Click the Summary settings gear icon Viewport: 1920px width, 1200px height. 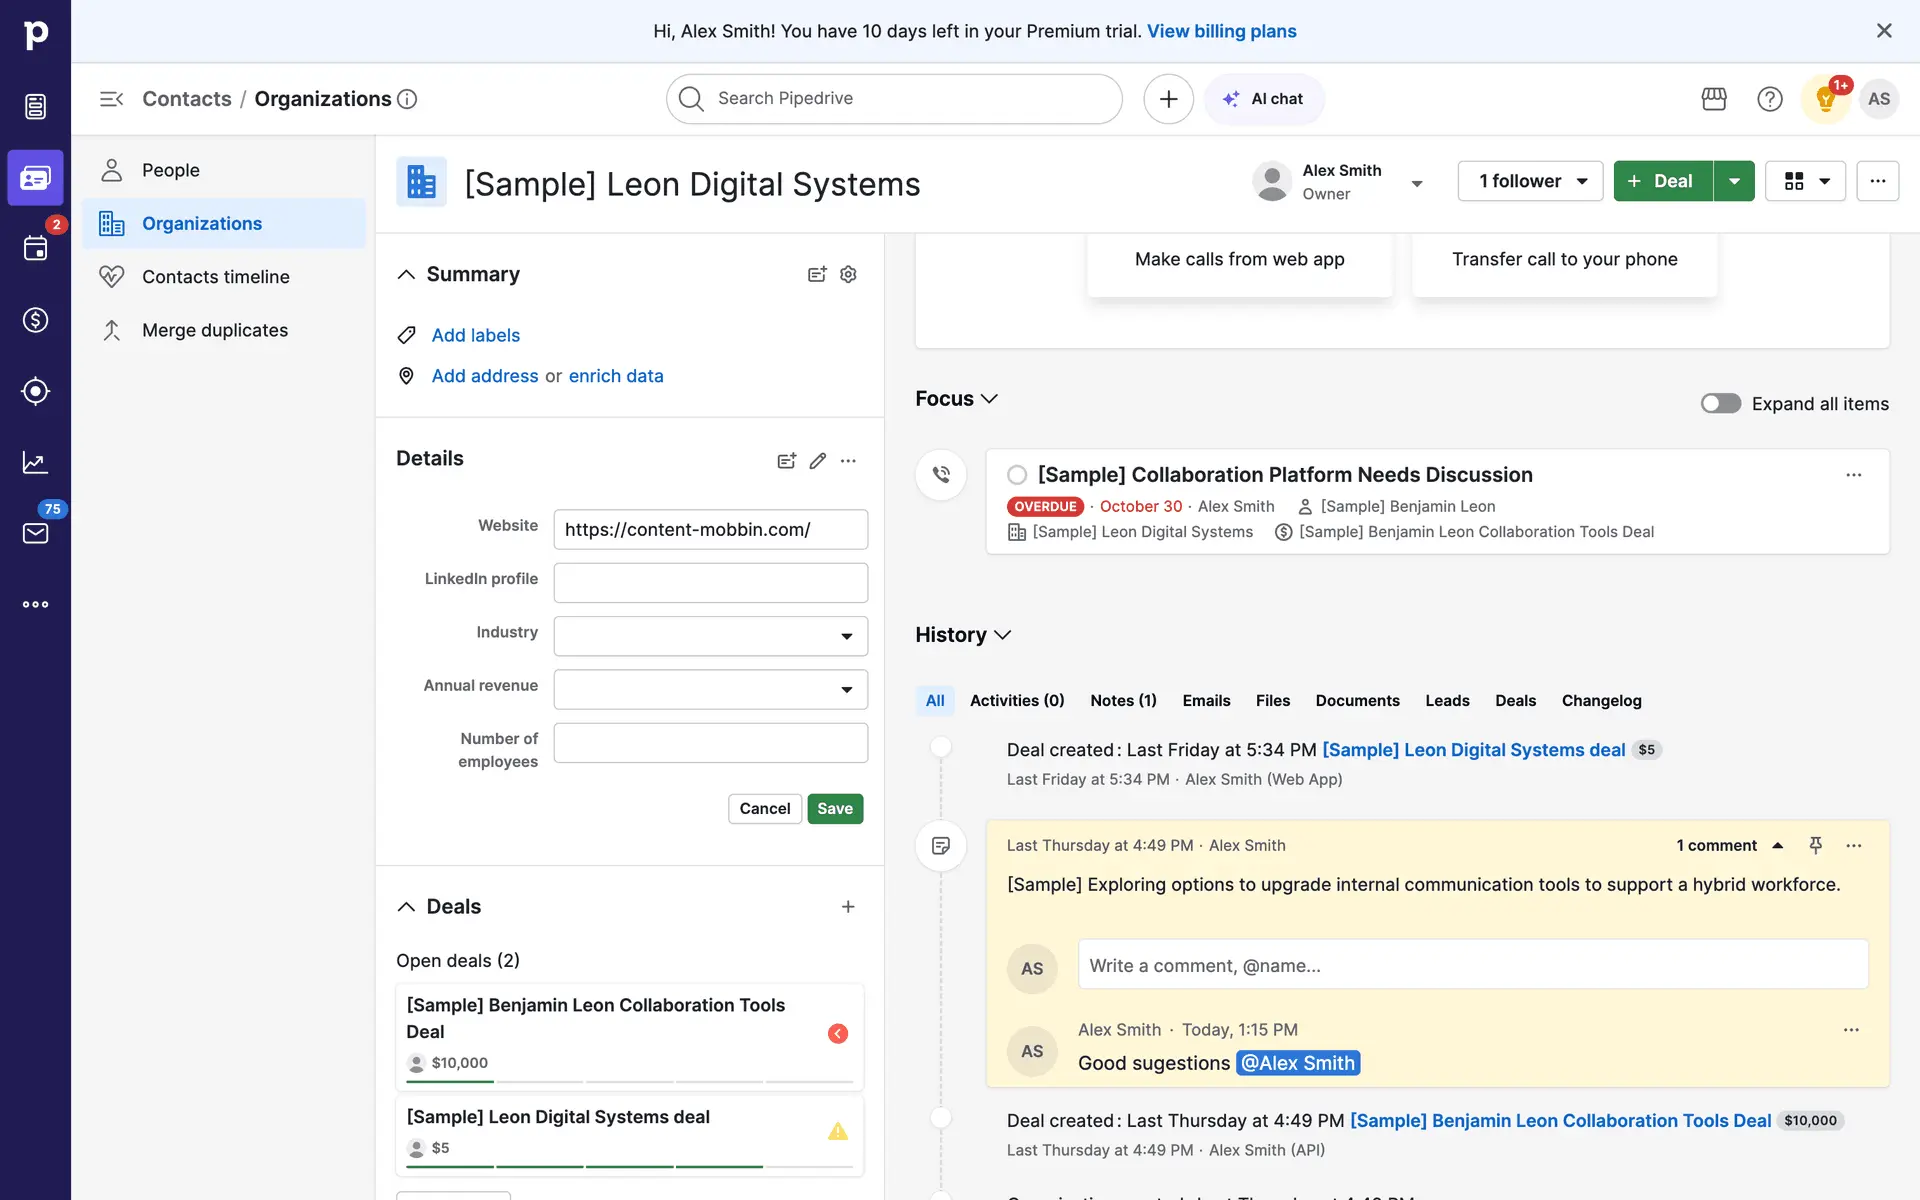pyautogui.click(x=848, y=274)
